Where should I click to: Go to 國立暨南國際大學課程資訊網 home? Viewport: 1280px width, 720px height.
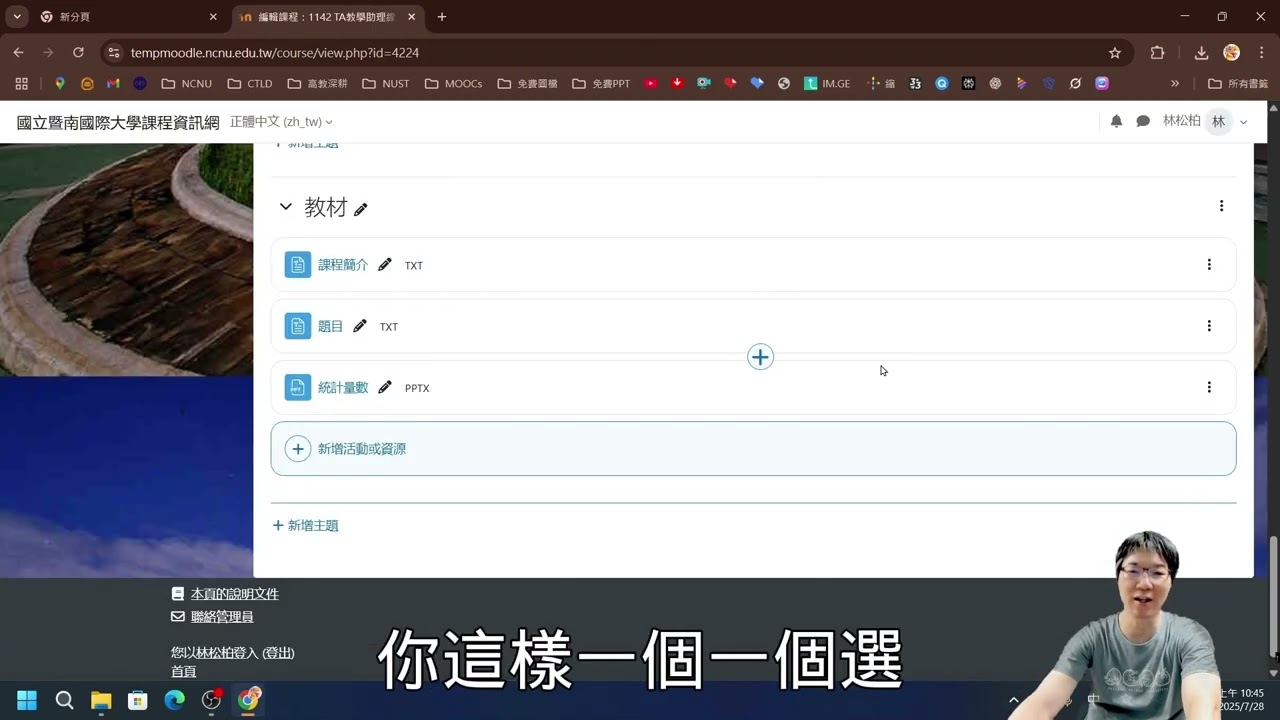click(118, 122)
